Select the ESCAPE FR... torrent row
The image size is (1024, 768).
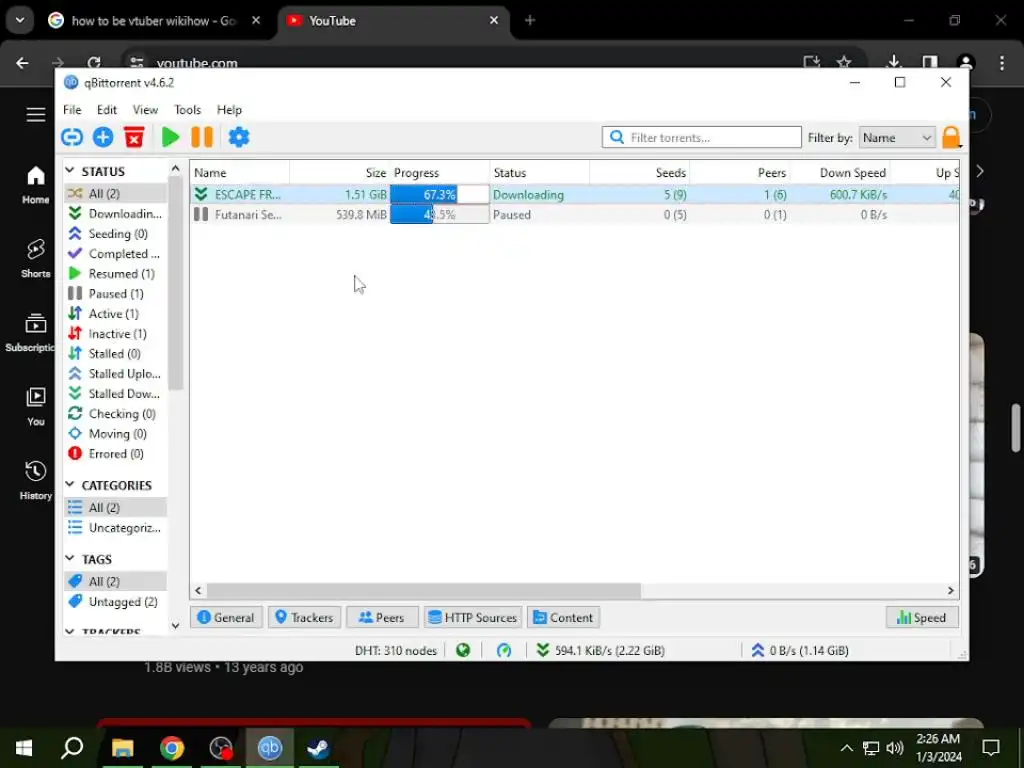575,195
